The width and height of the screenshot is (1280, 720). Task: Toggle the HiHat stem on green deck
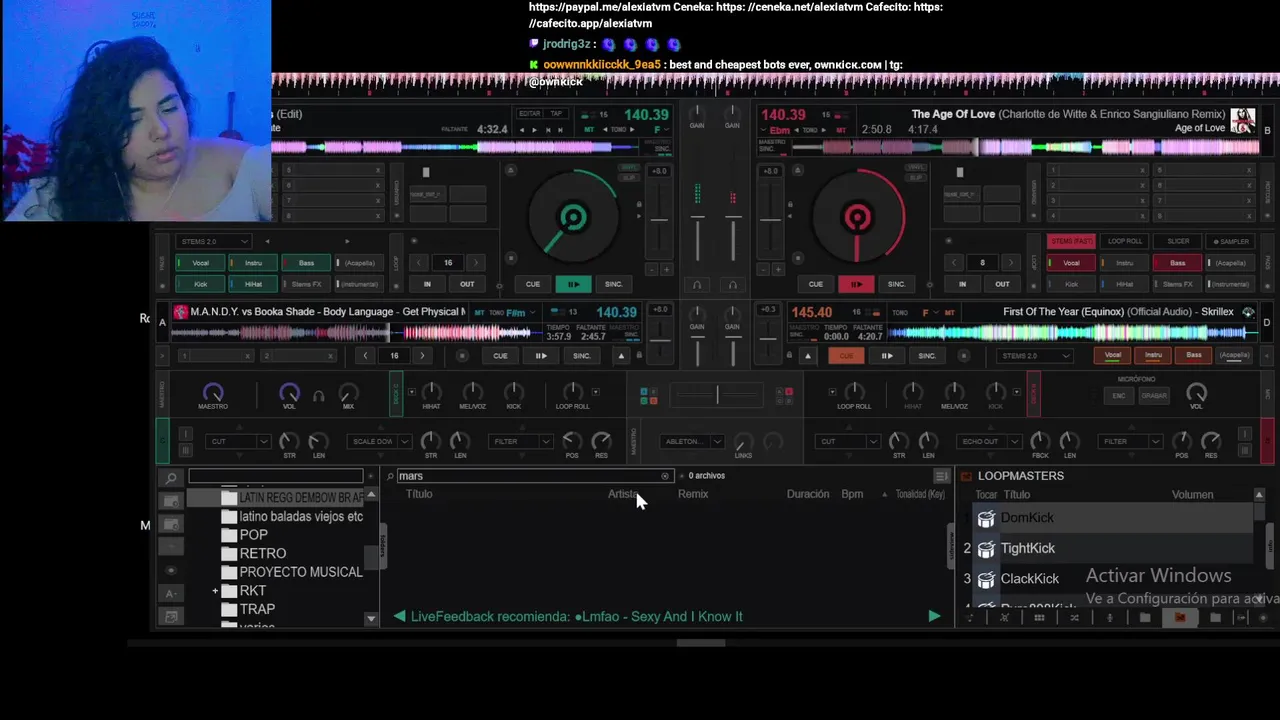[254, 284]
